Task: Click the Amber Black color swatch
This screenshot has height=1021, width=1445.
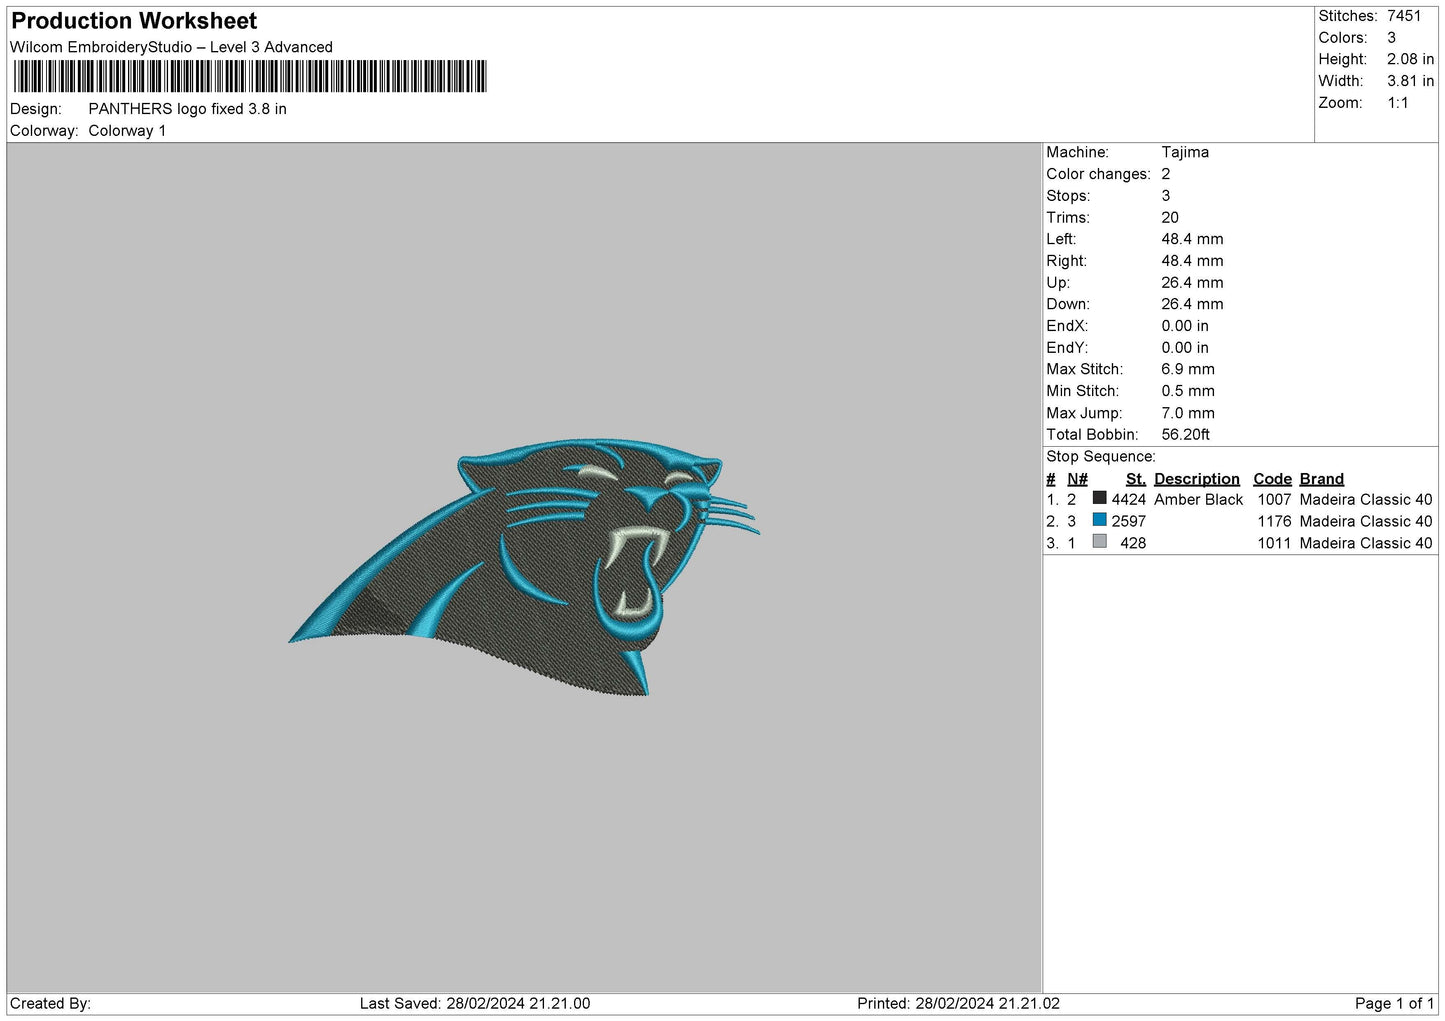Action: [x=1099, y=498]
